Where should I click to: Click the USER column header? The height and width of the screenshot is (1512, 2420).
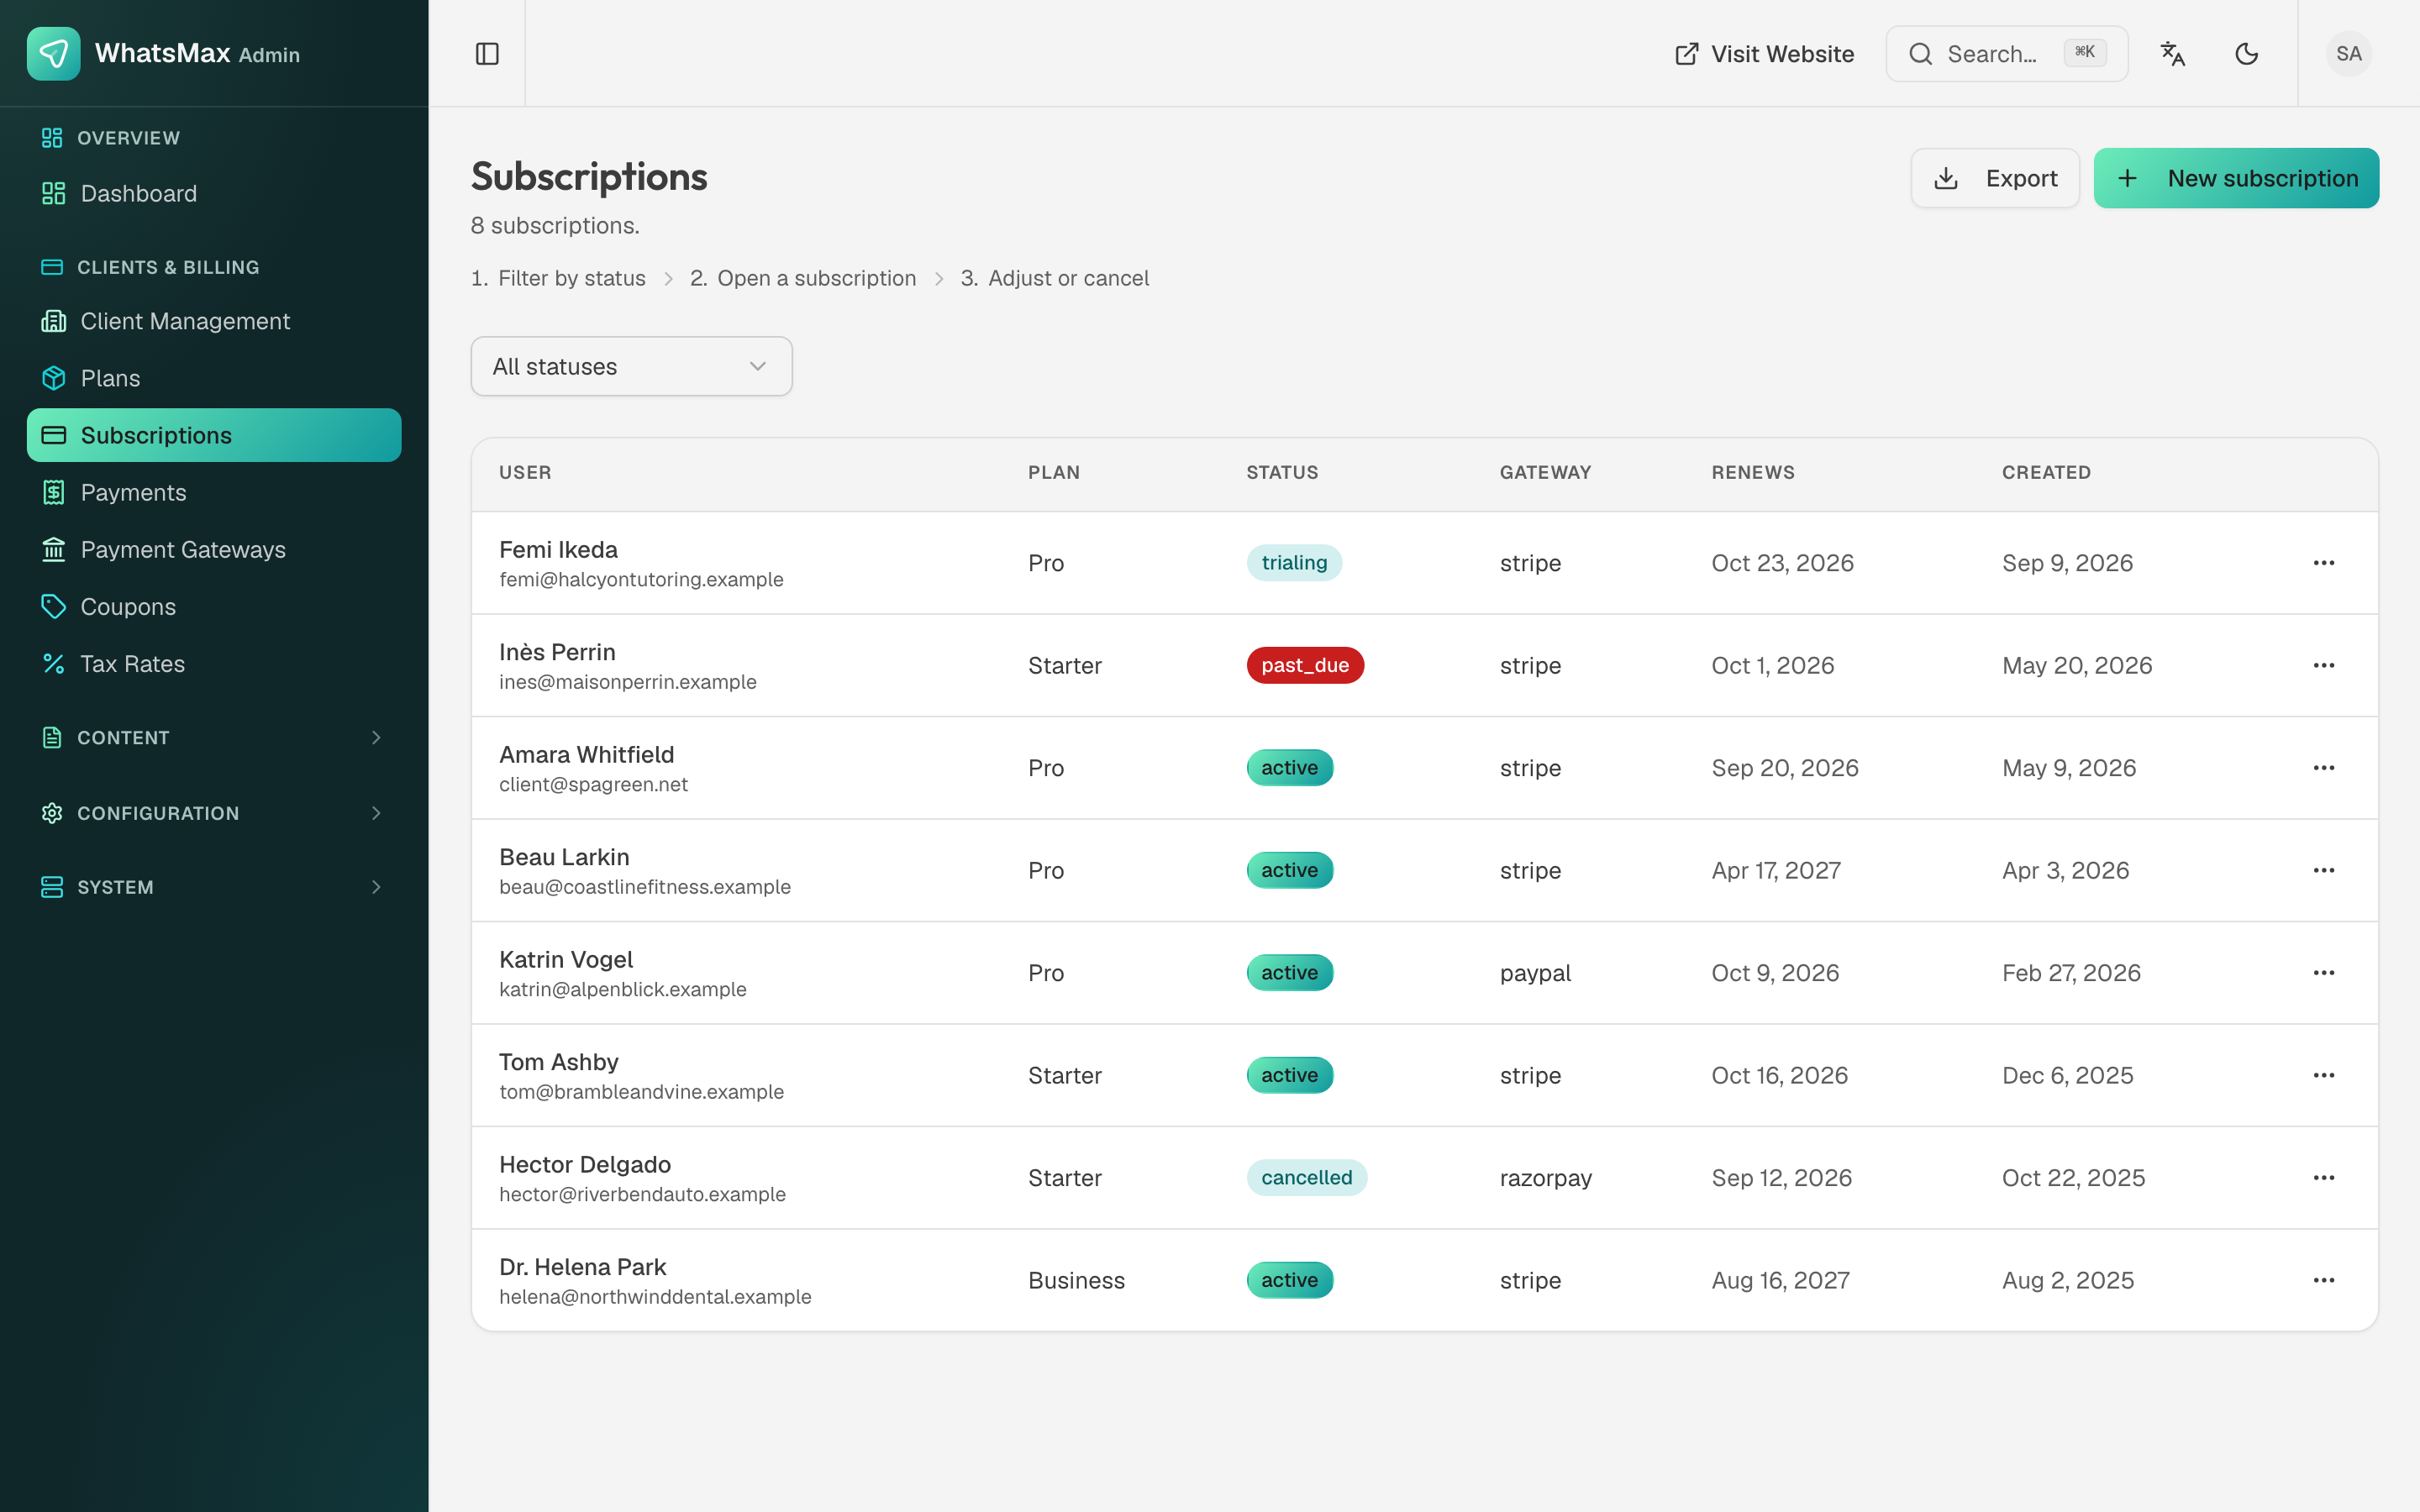point(525,473)
